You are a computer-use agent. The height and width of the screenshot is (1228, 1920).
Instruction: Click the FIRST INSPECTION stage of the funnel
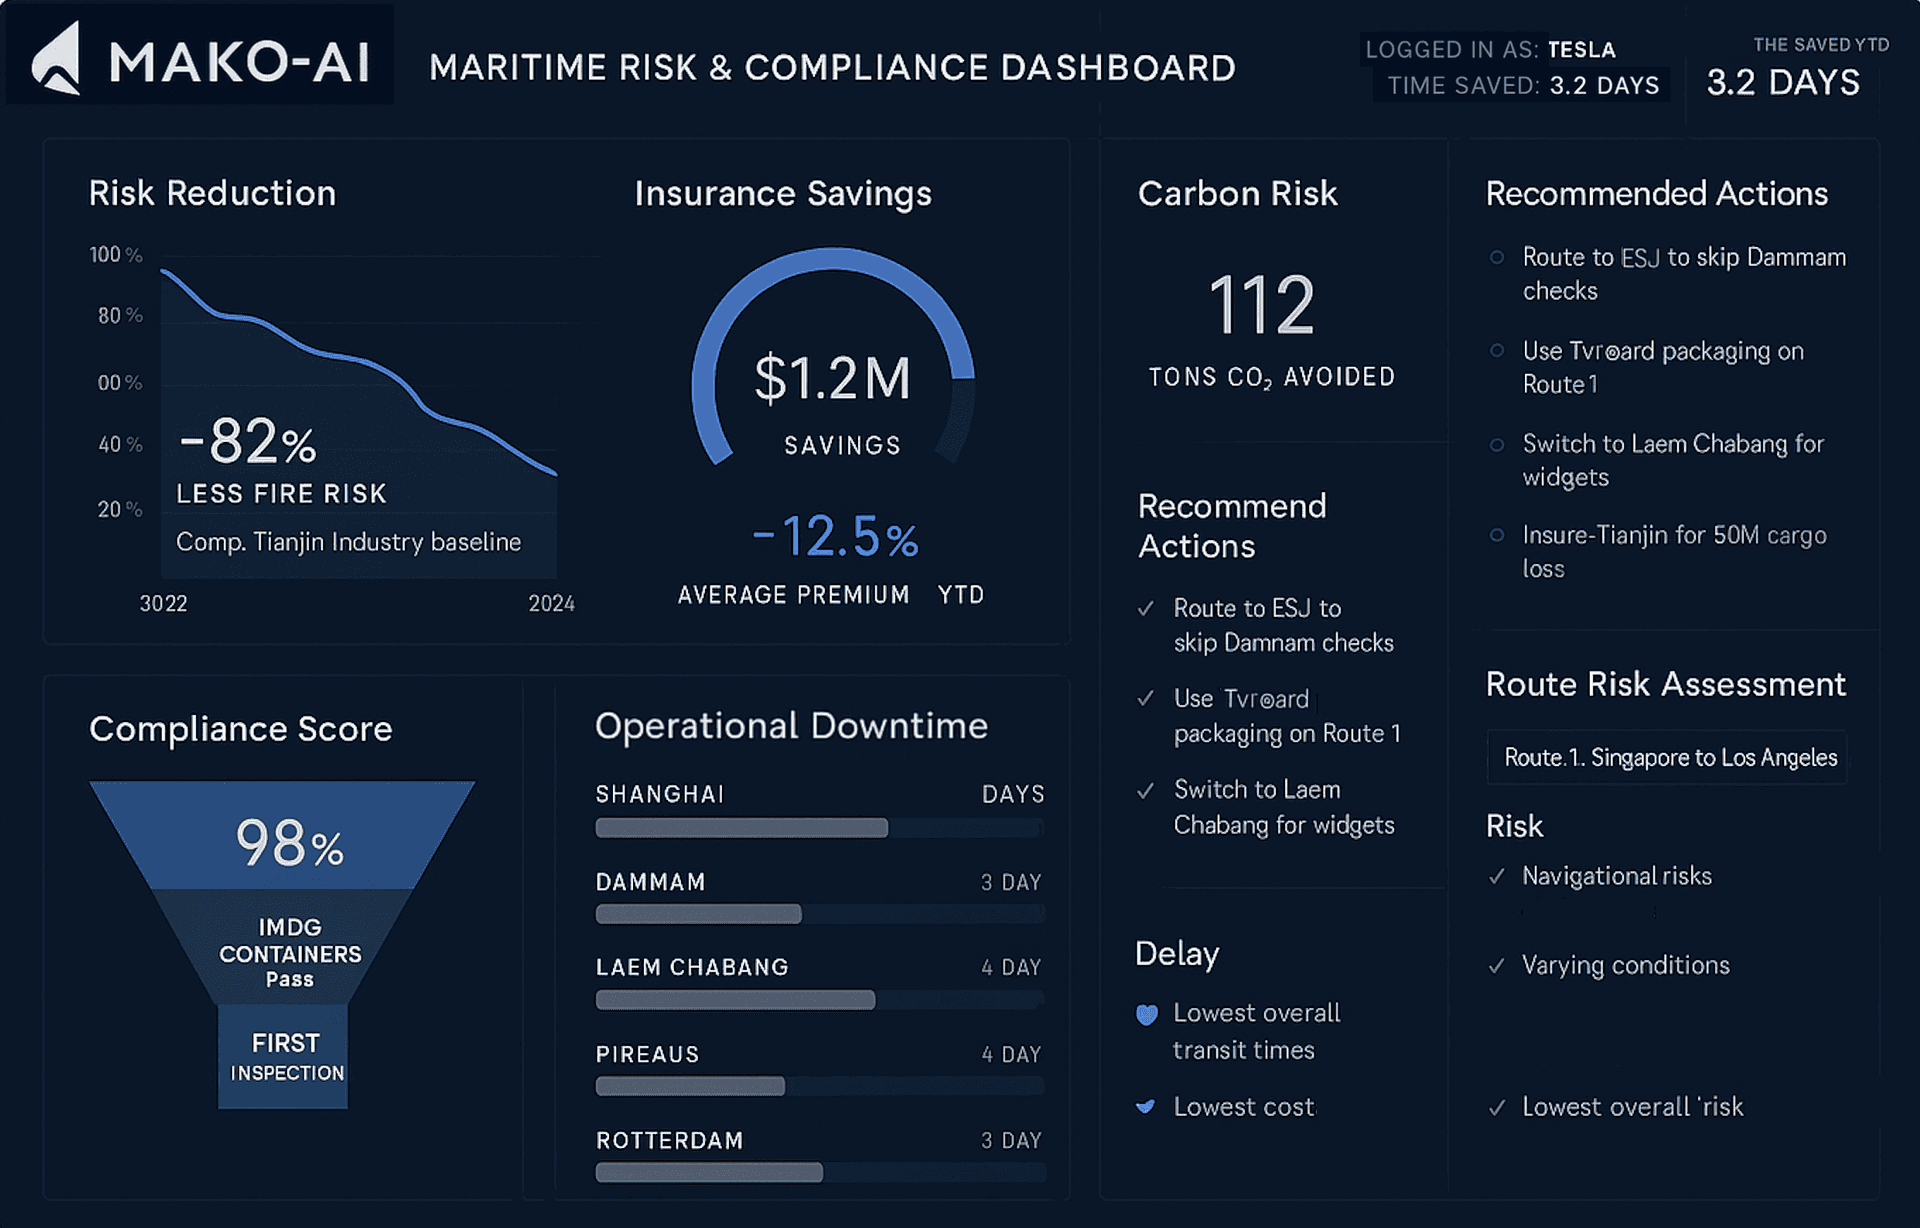tap(283, 1057)
